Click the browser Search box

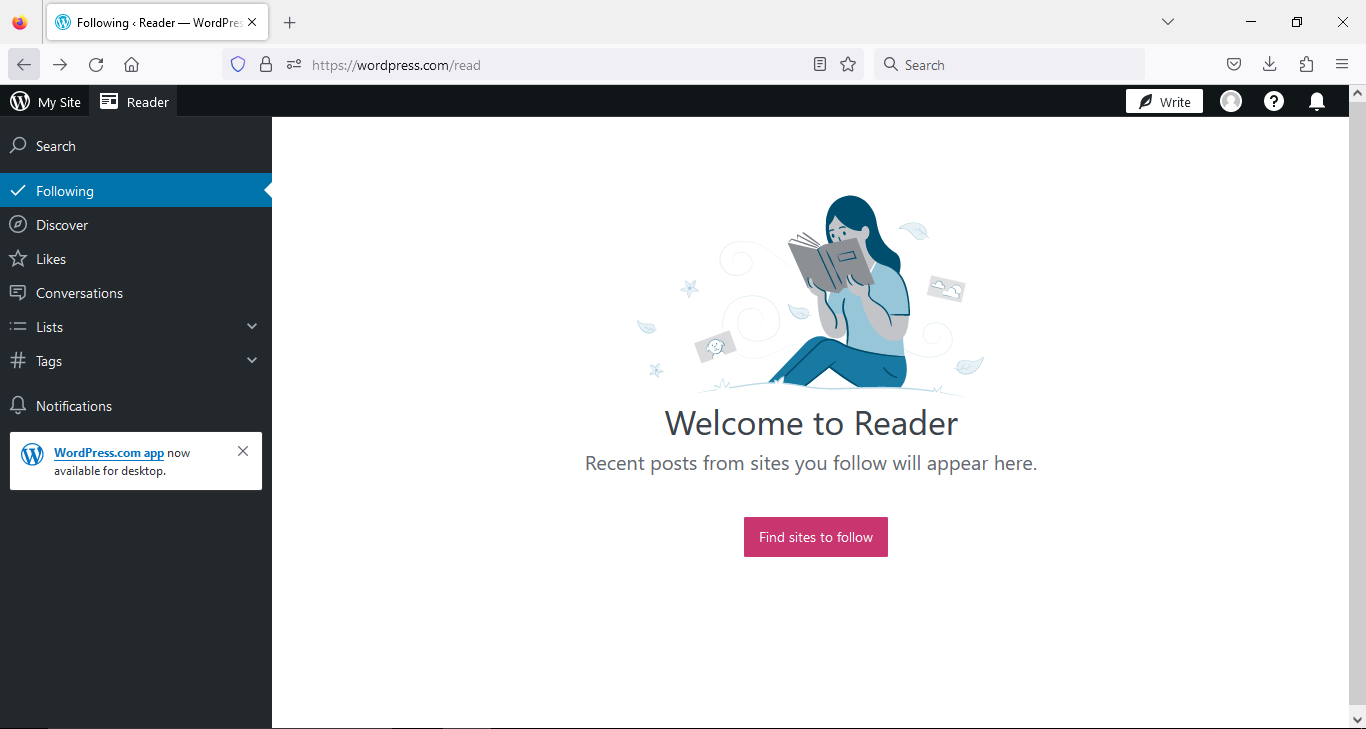(1009, 65)
